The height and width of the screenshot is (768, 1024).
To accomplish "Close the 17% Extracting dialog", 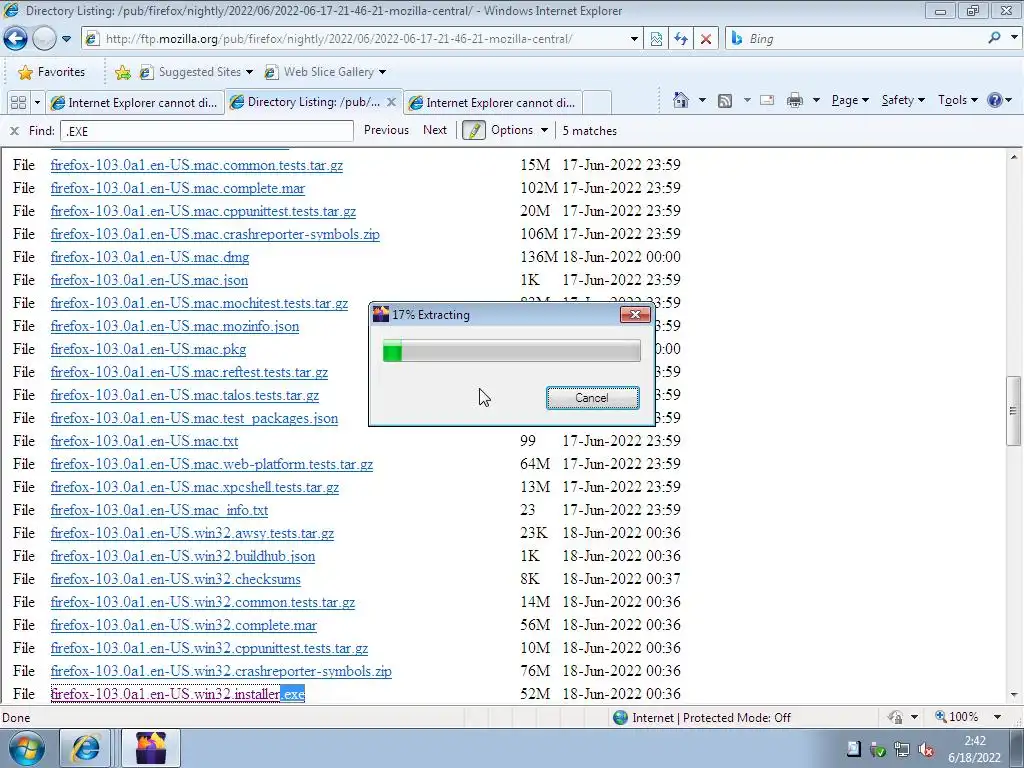I will 635,315.
